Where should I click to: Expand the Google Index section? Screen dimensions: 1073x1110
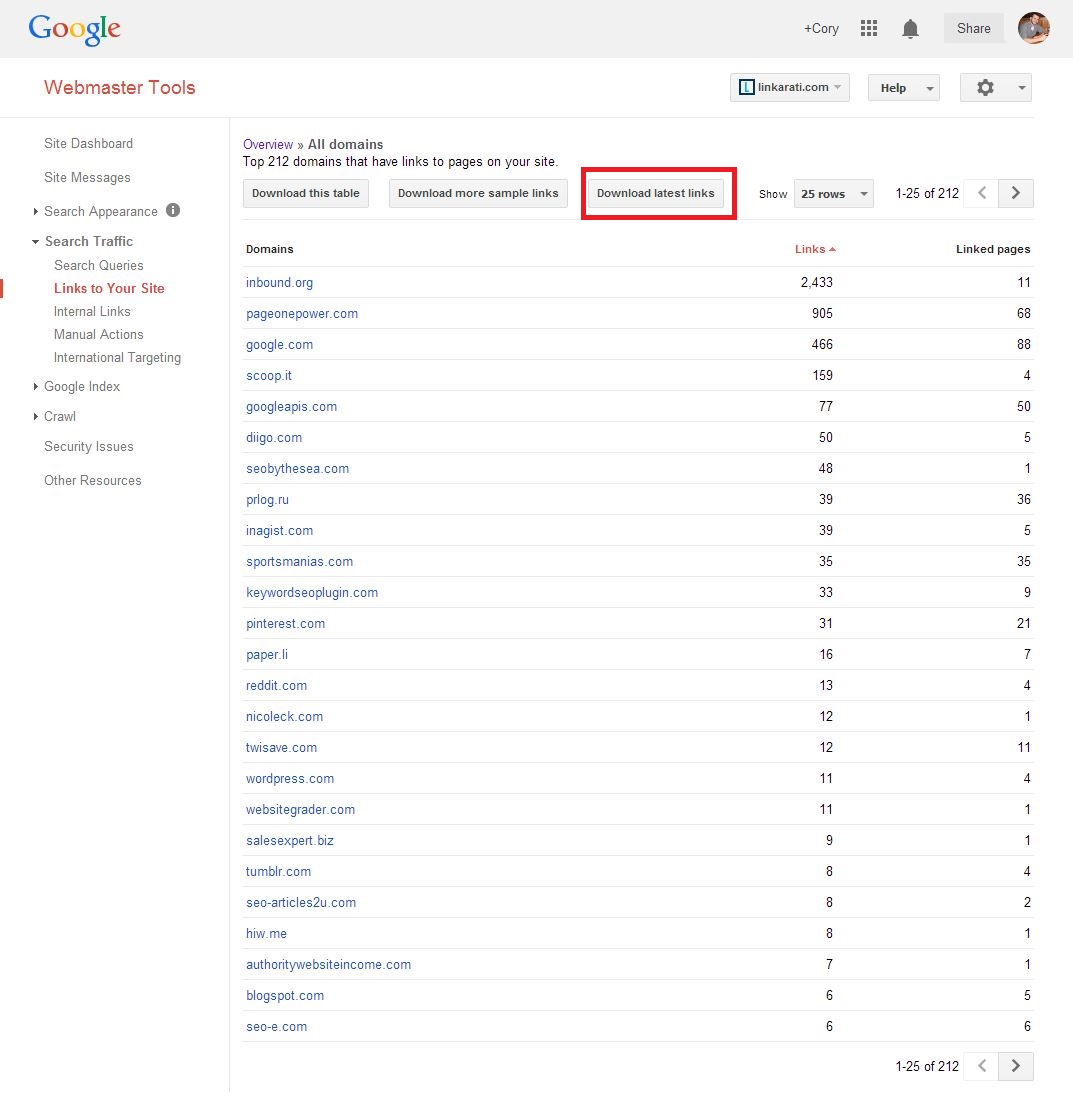click(x=82, y=386)
